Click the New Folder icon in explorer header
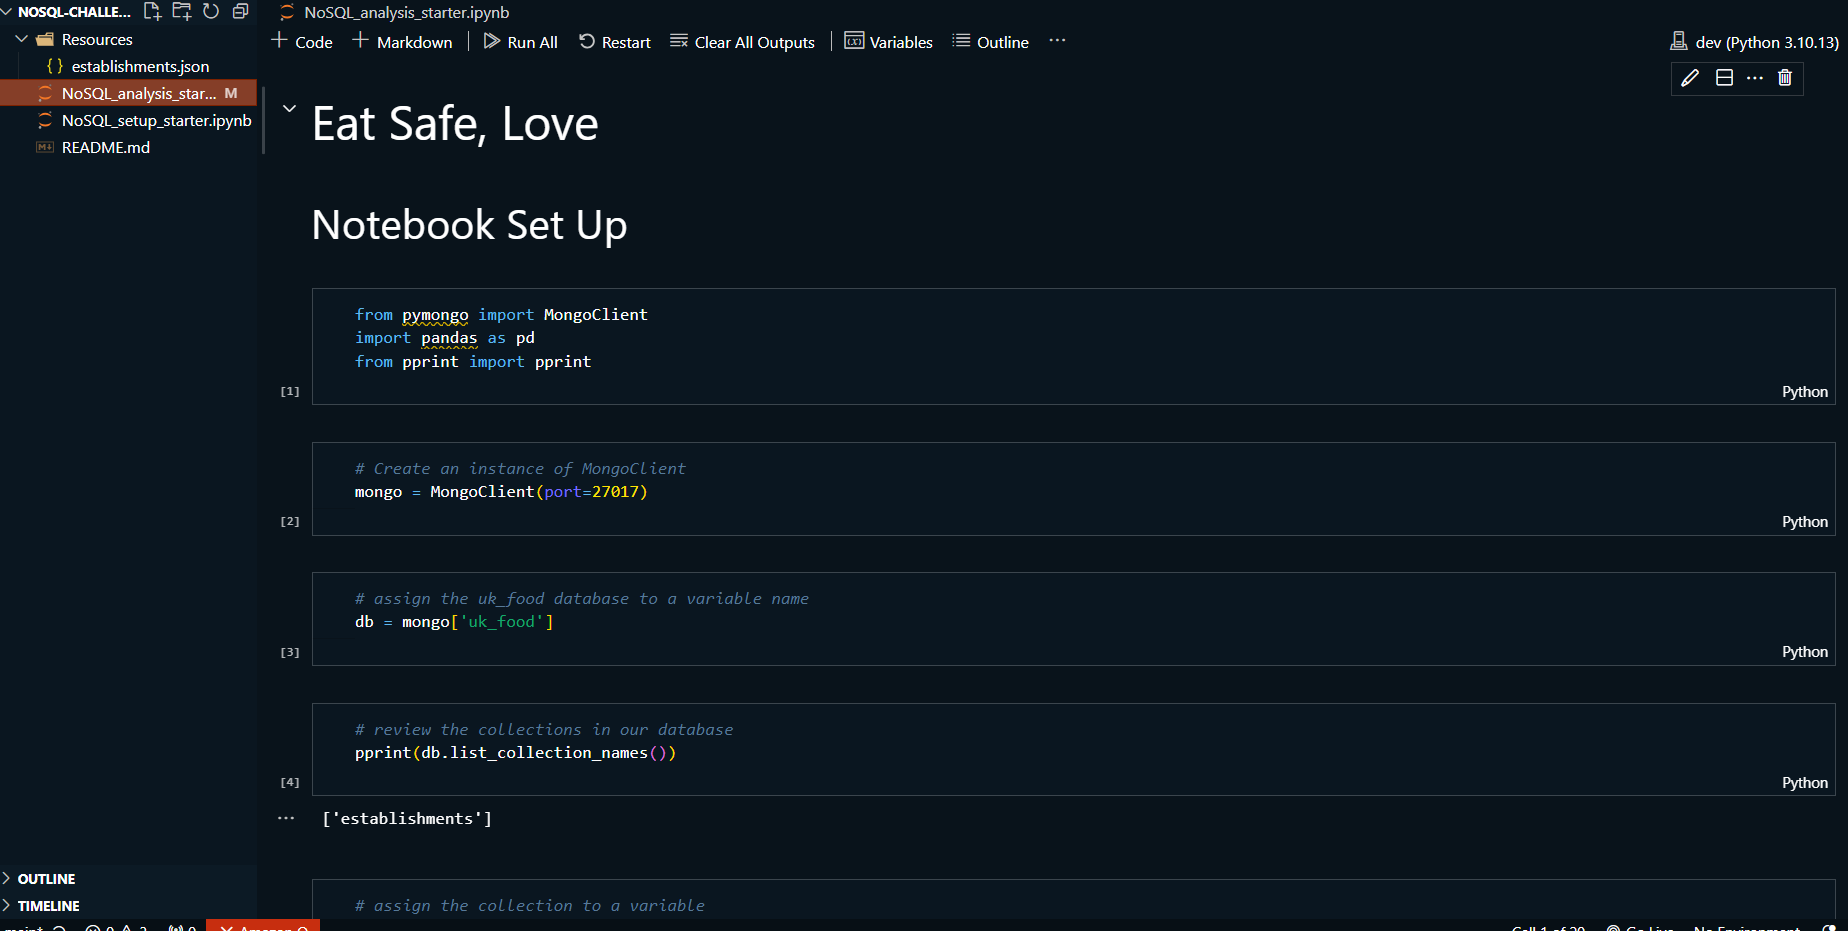 [x=181, y=12]
